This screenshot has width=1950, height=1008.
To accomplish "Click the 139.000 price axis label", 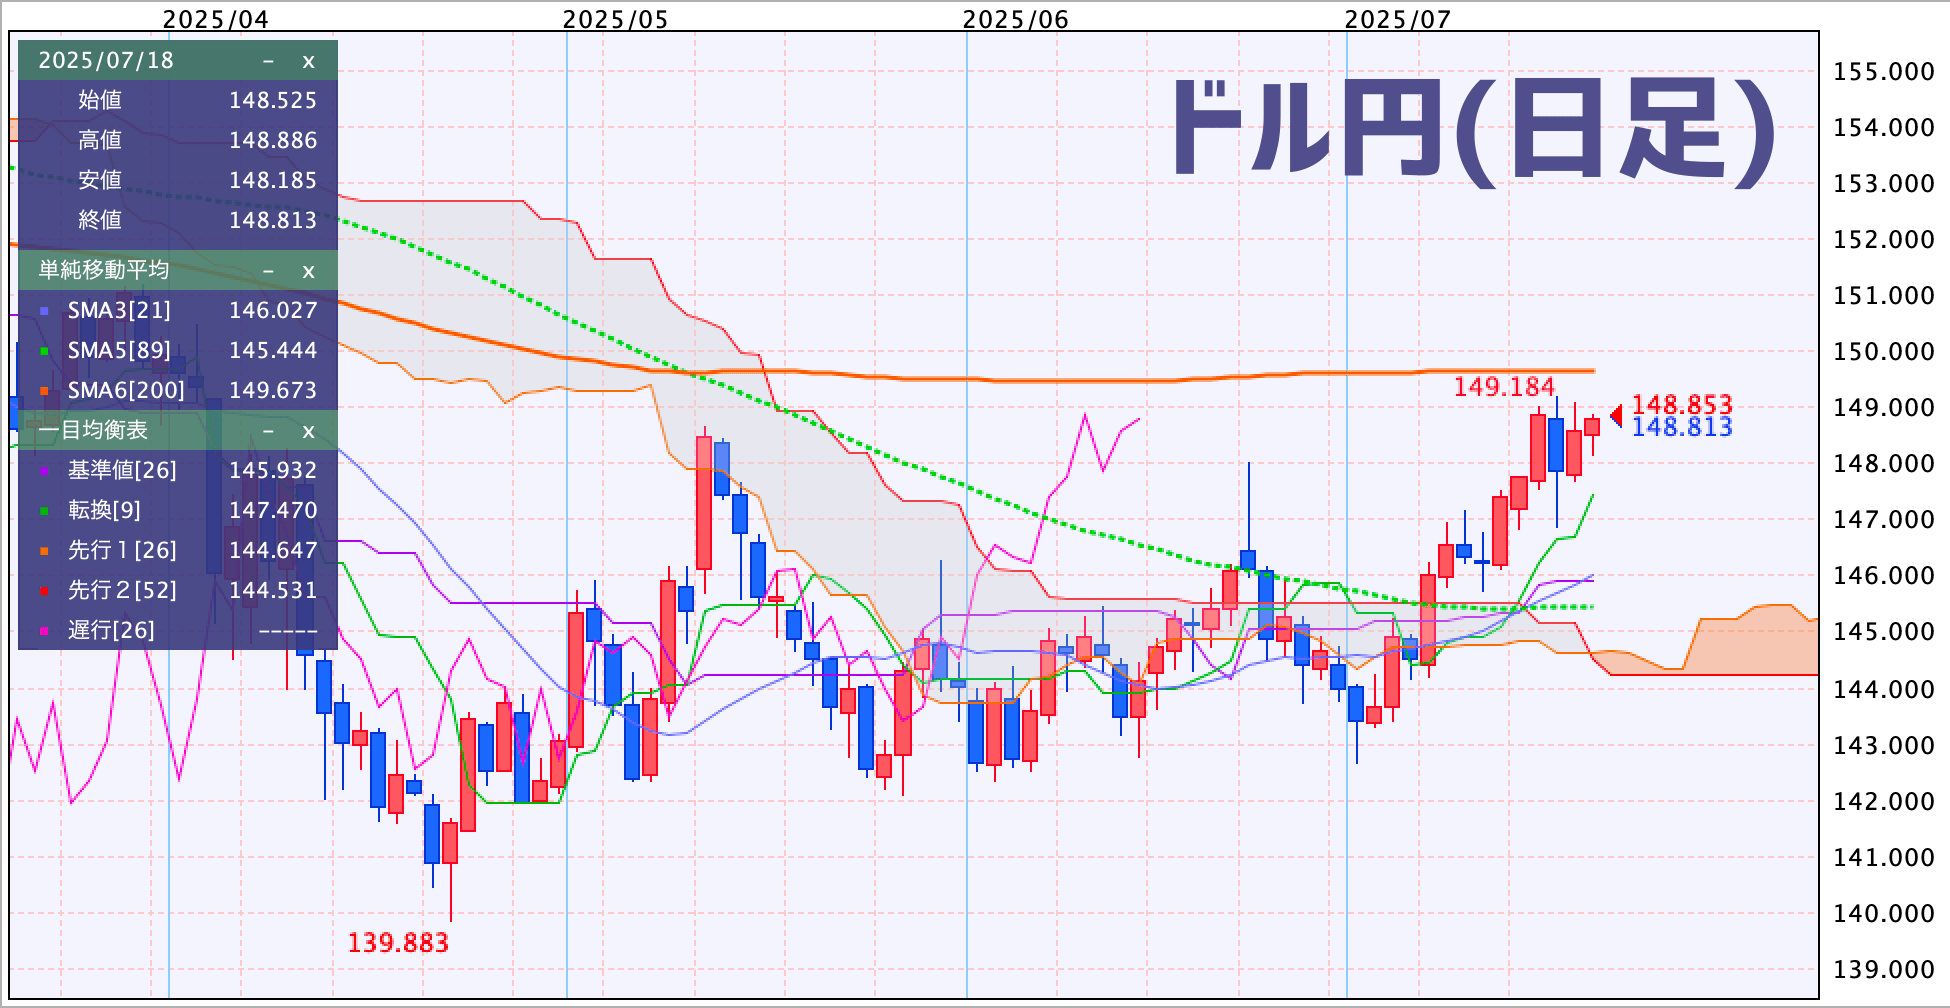I will tap(1884, 969).
